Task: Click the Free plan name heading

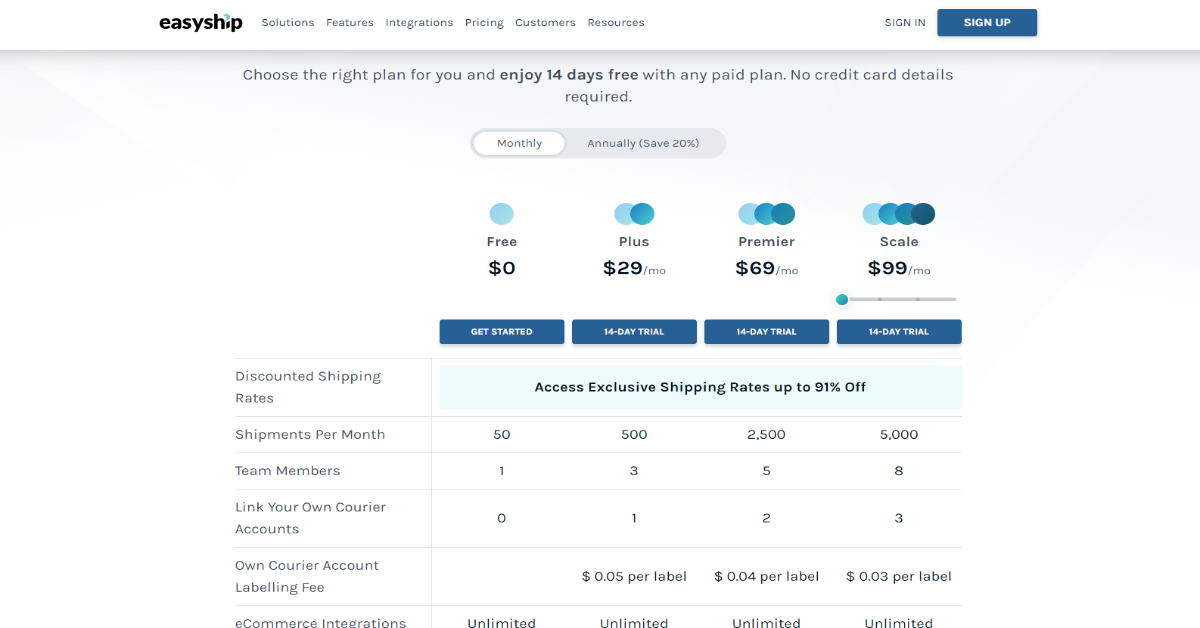Action: pos(502,242)
